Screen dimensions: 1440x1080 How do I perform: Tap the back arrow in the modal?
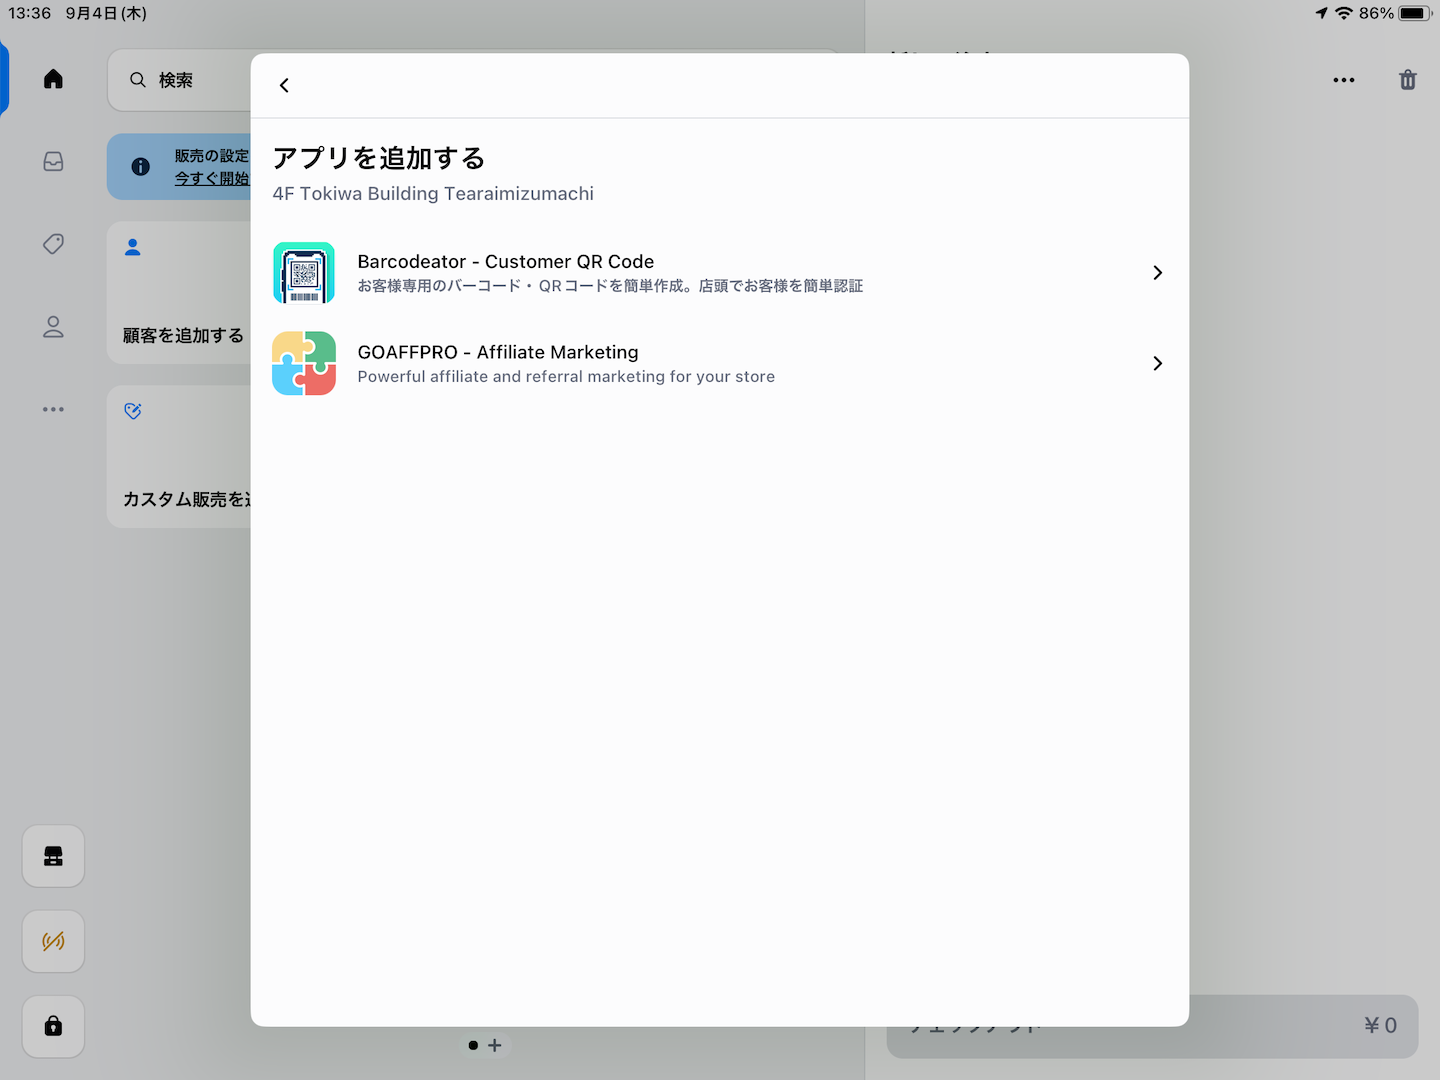[284, 86]
